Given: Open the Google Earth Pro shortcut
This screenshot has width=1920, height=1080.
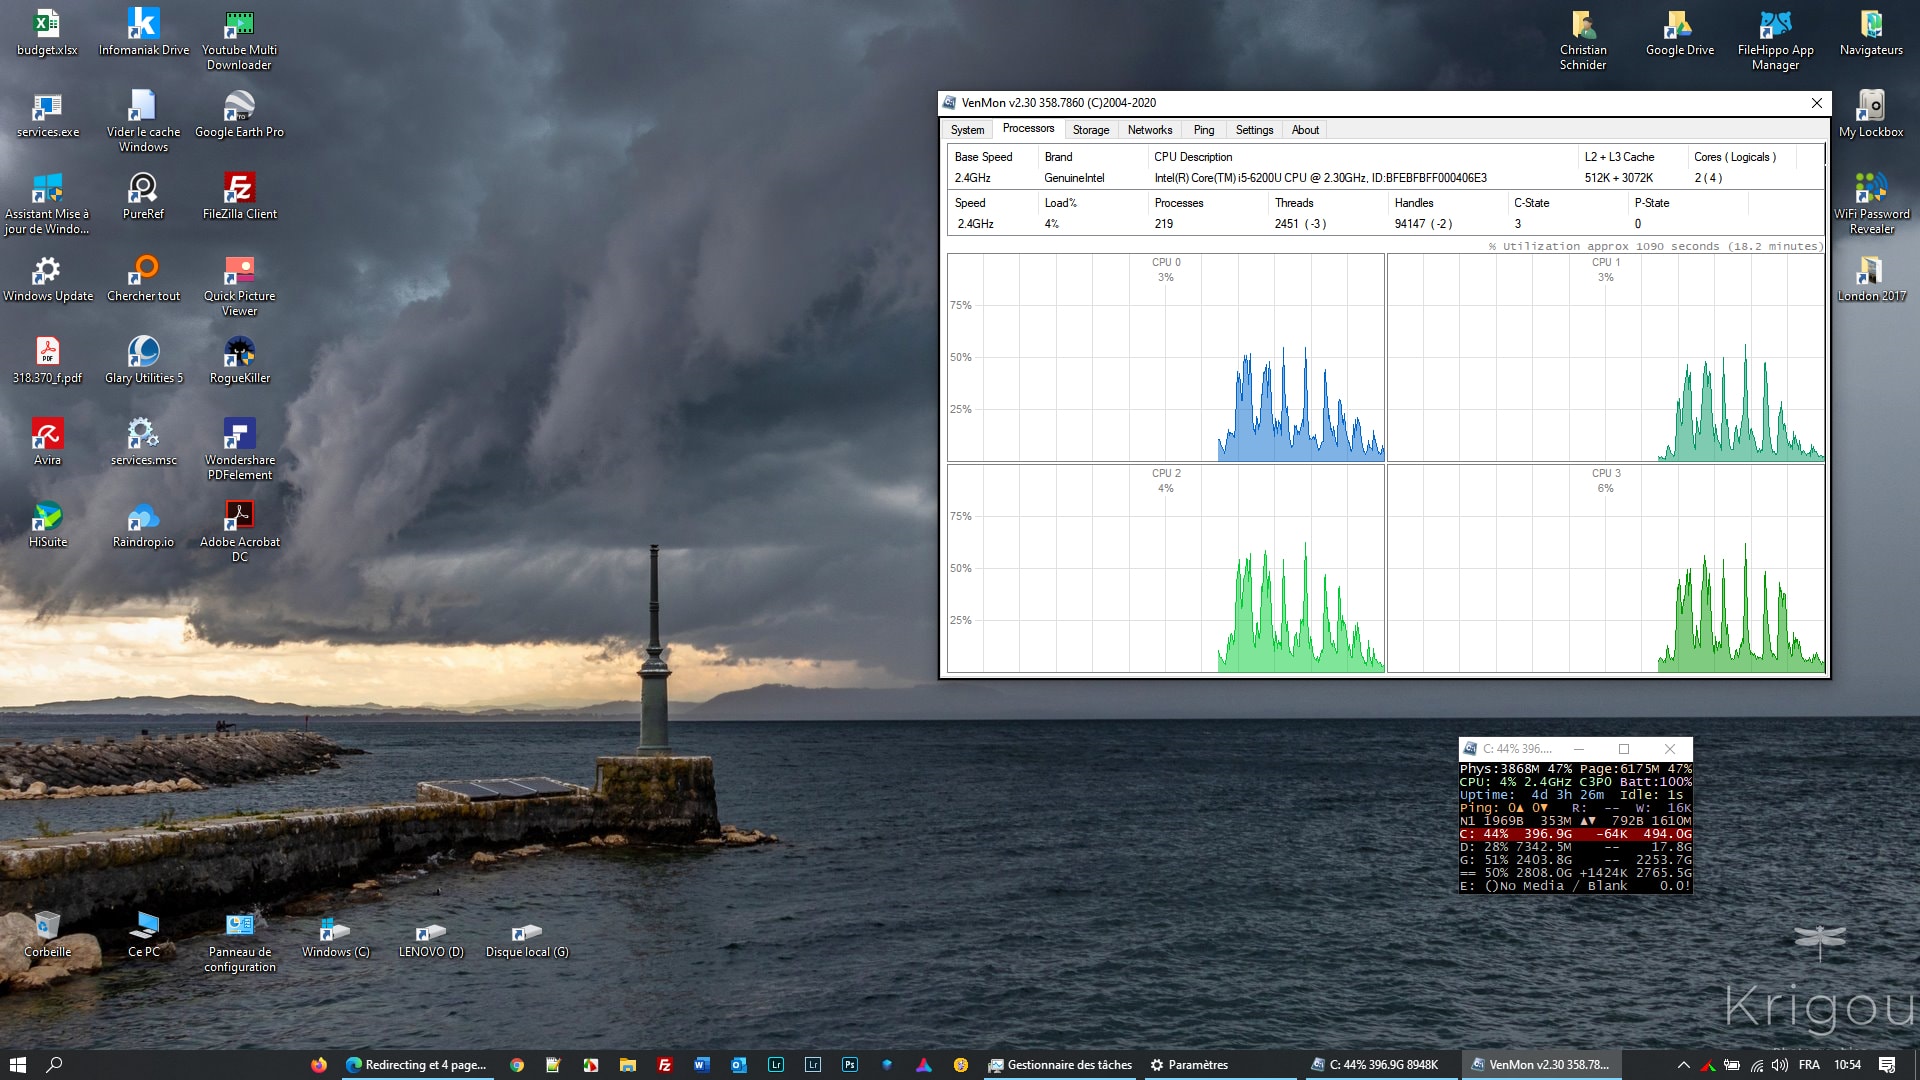Looking at the screenshot, I should (x=239, y=114).
